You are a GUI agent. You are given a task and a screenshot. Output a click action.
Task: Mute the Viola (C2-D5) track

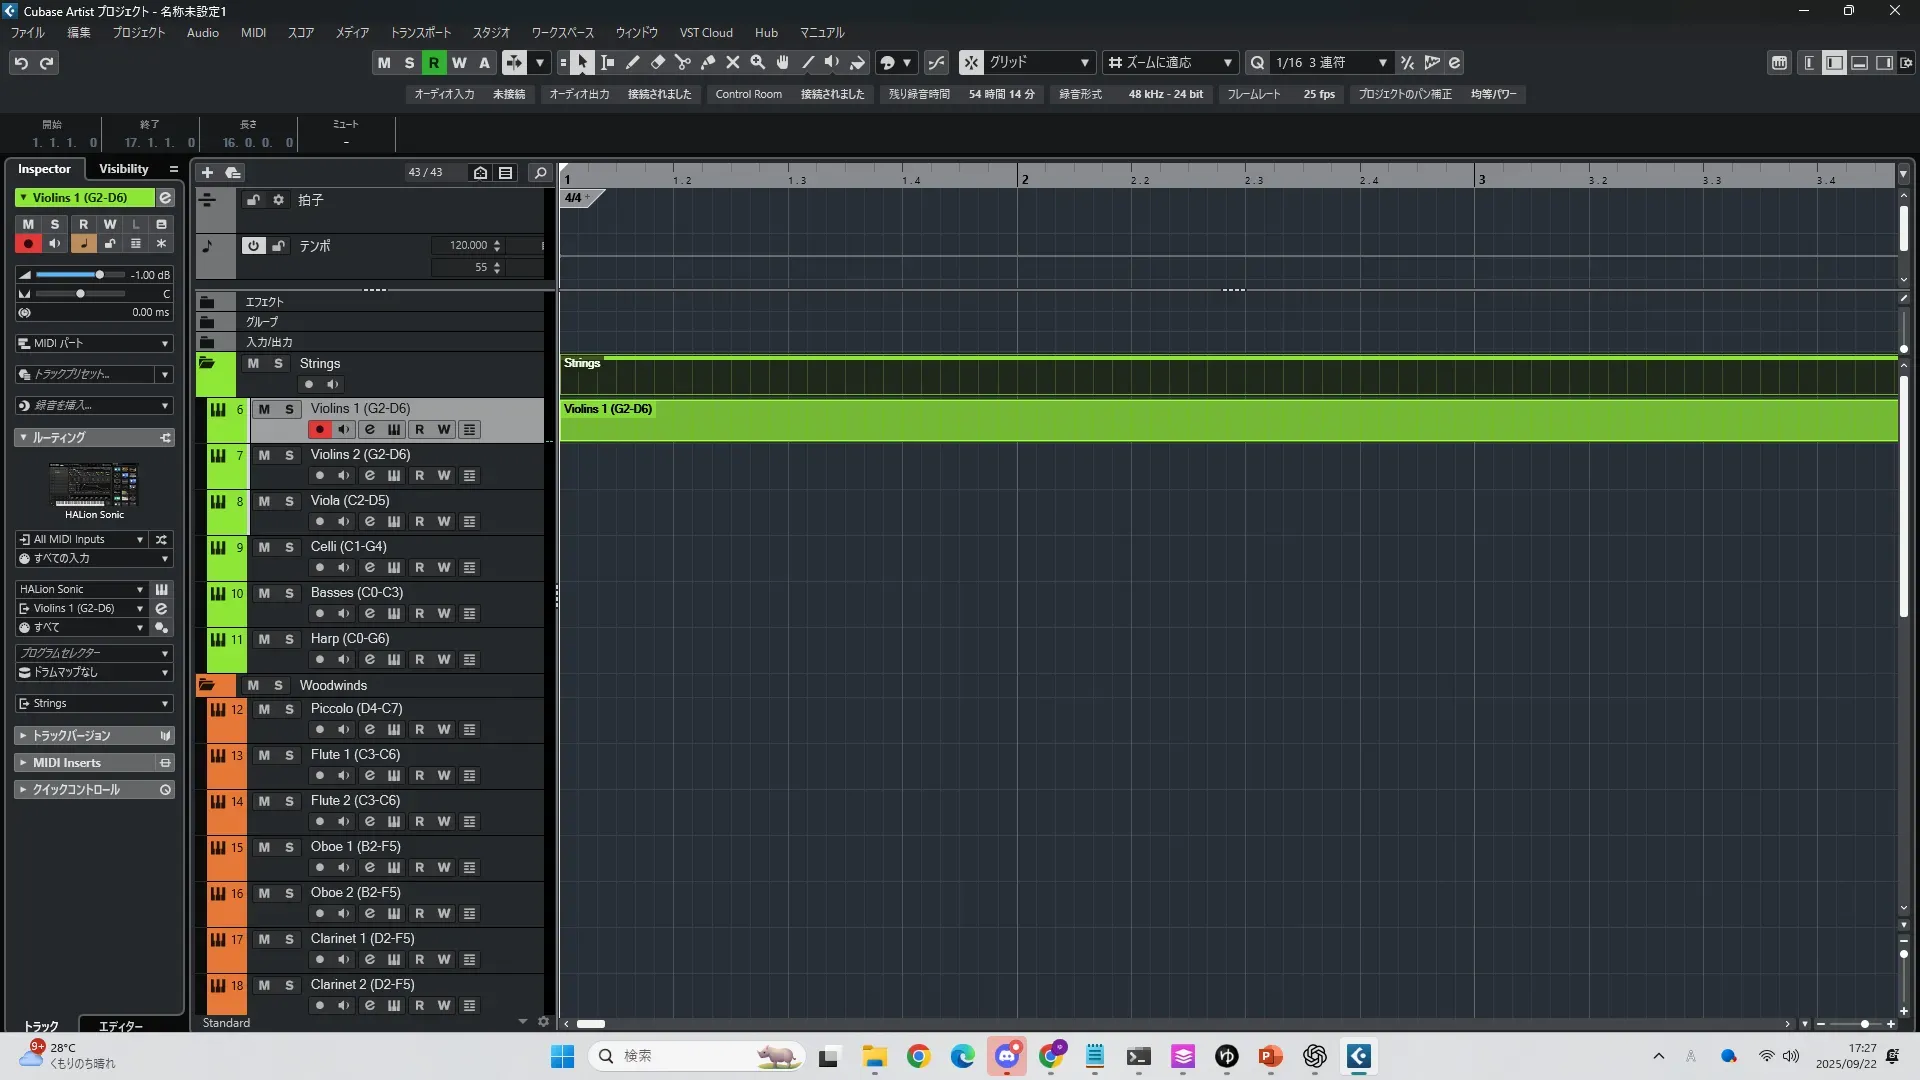[x=264, y=501]
